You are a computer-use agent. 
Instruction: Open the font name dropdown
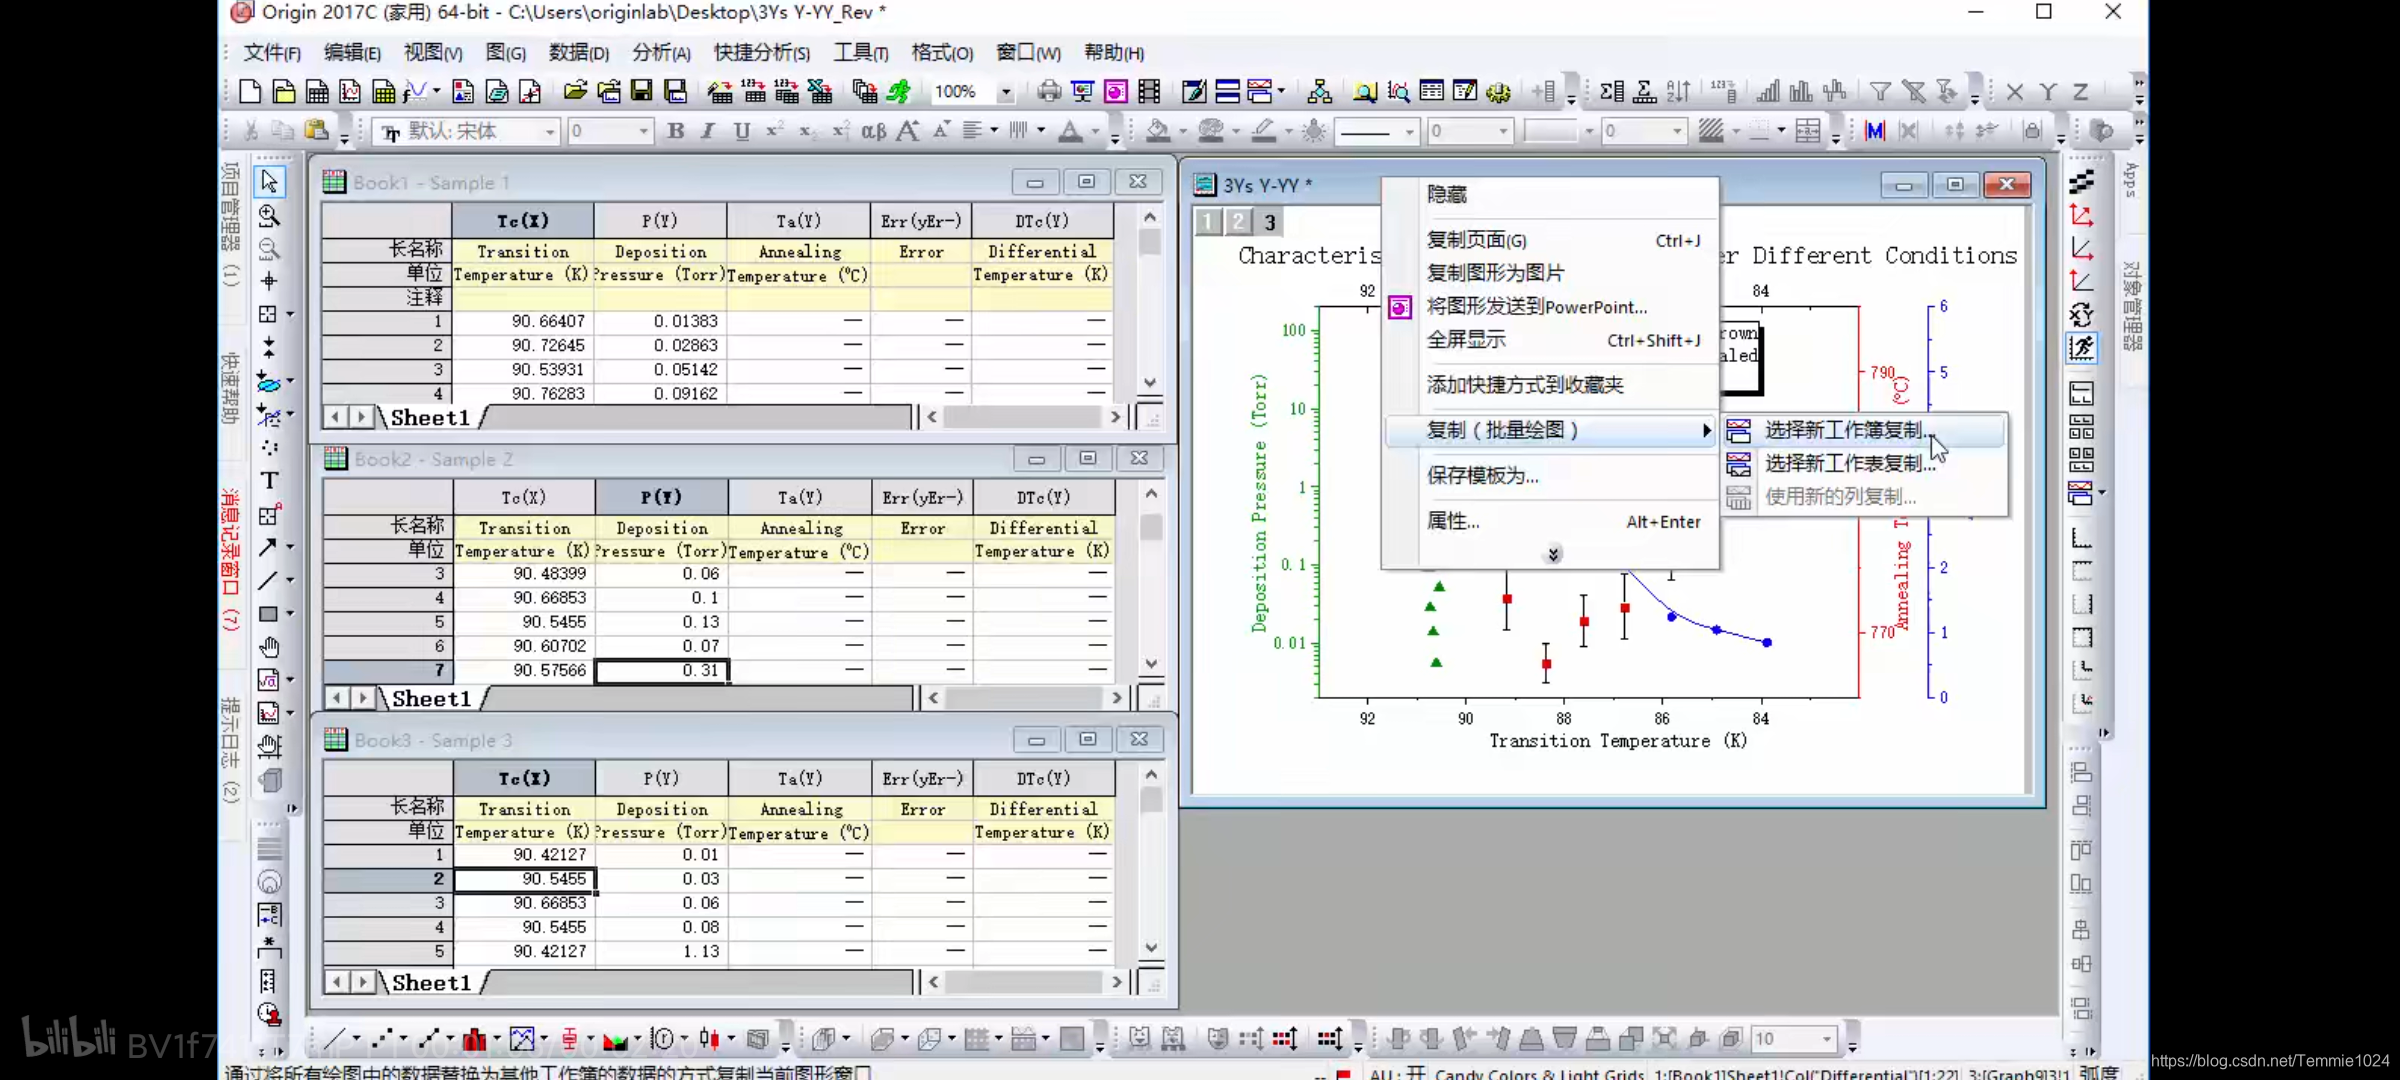549,132
